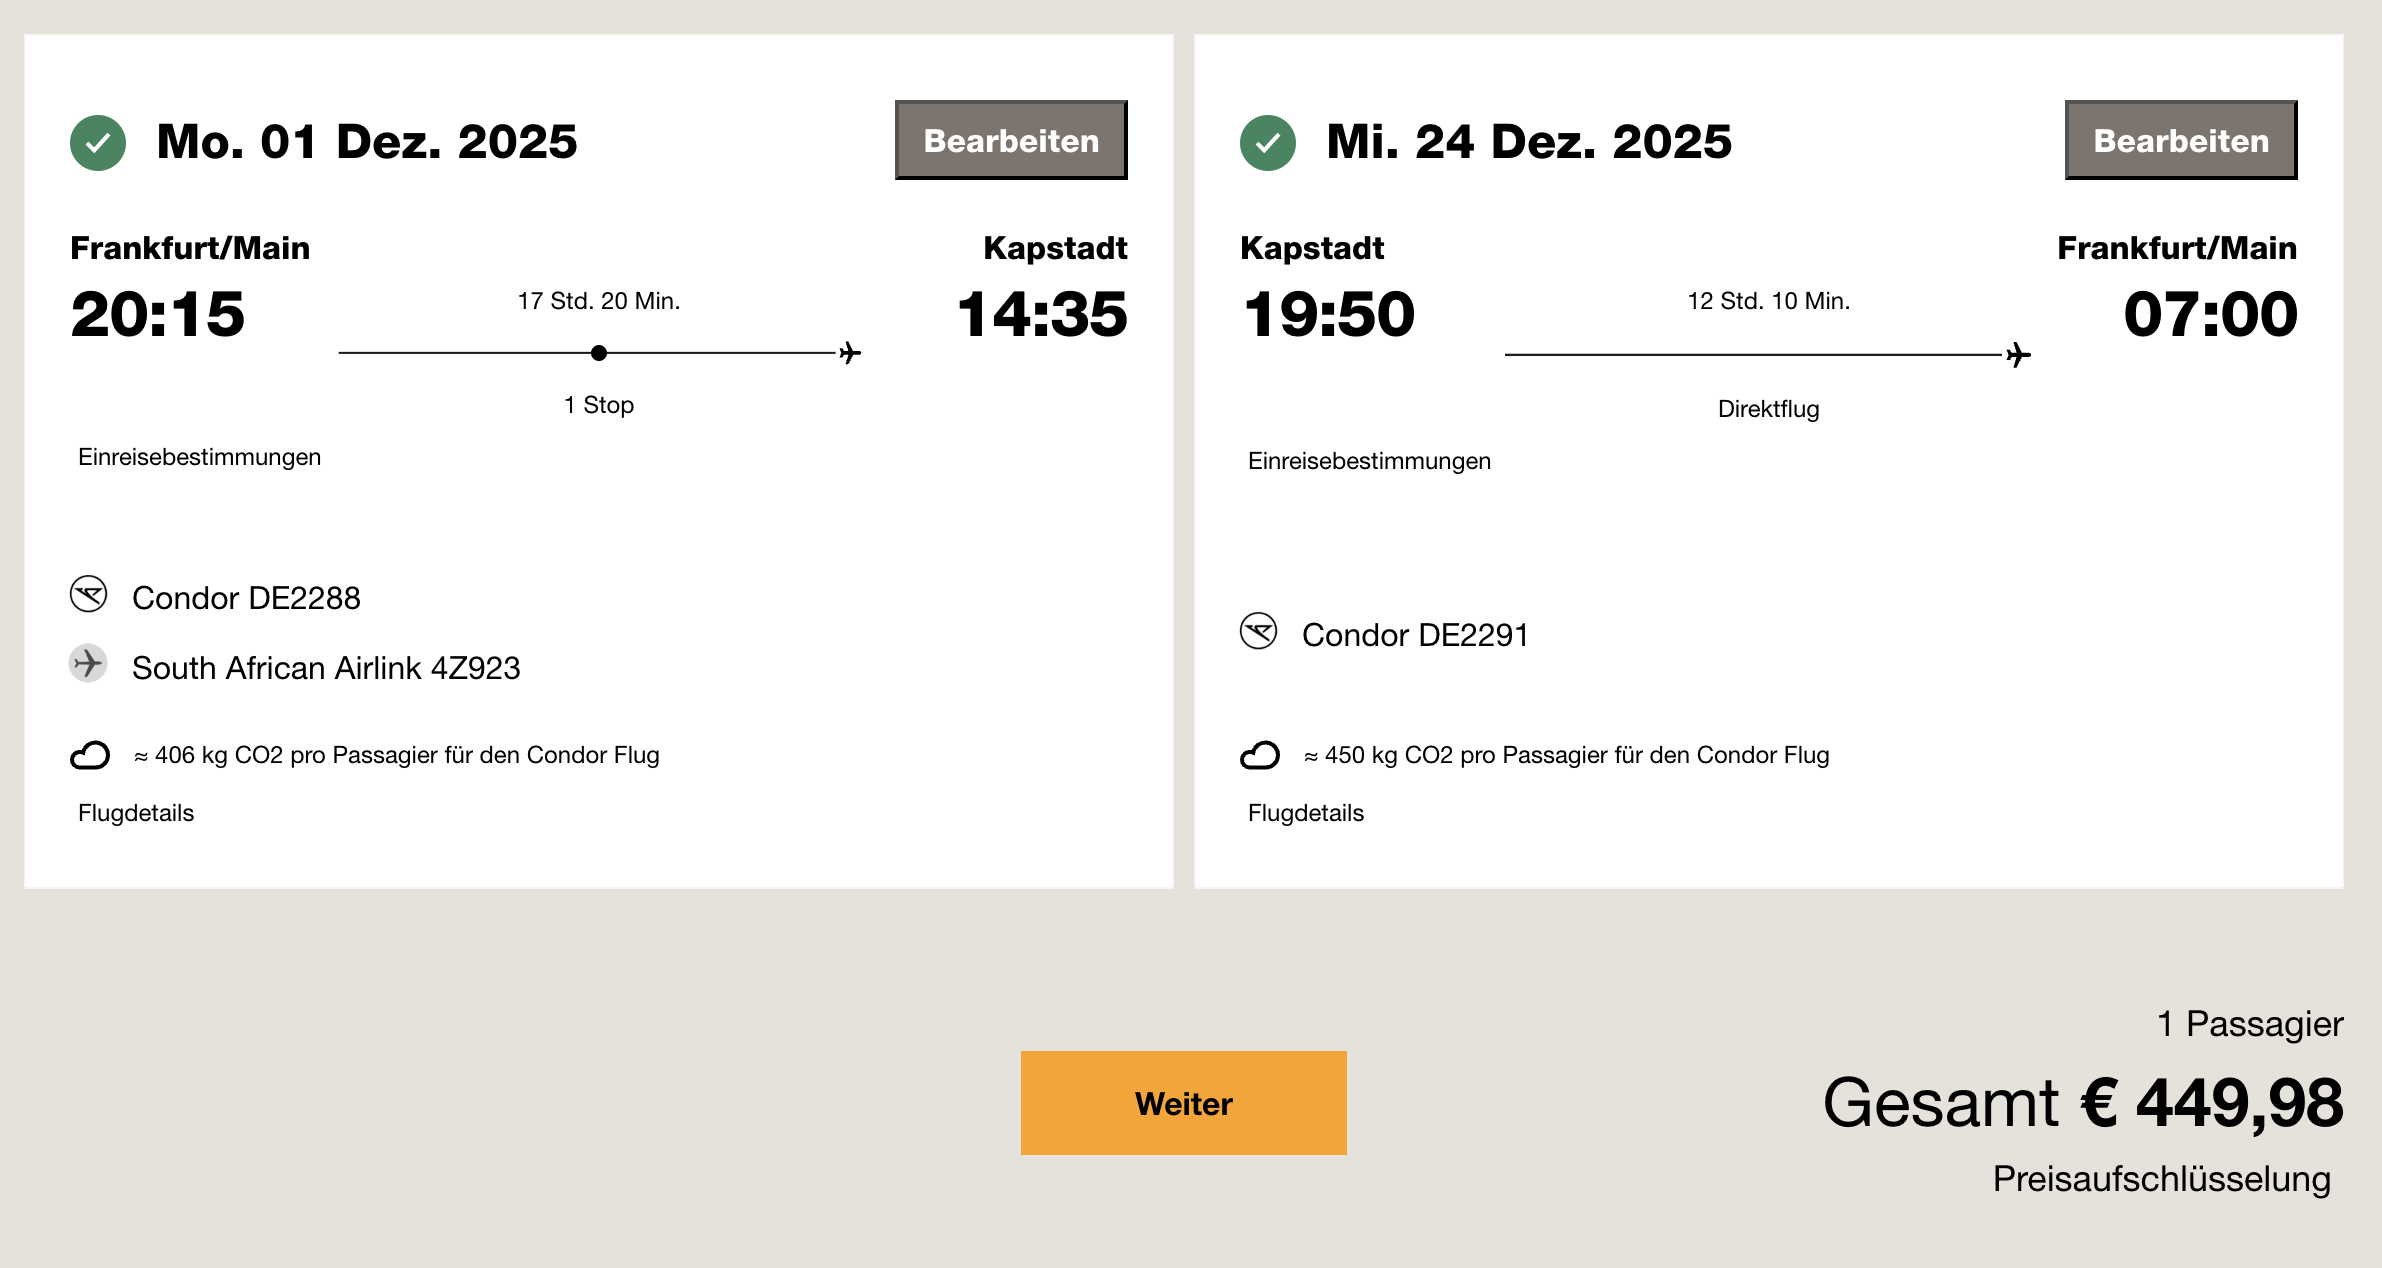This screenshot has height=1268, width=2382.
Task: Click the stopover dot on the outbound flight line
Action: tap(599, 353)
